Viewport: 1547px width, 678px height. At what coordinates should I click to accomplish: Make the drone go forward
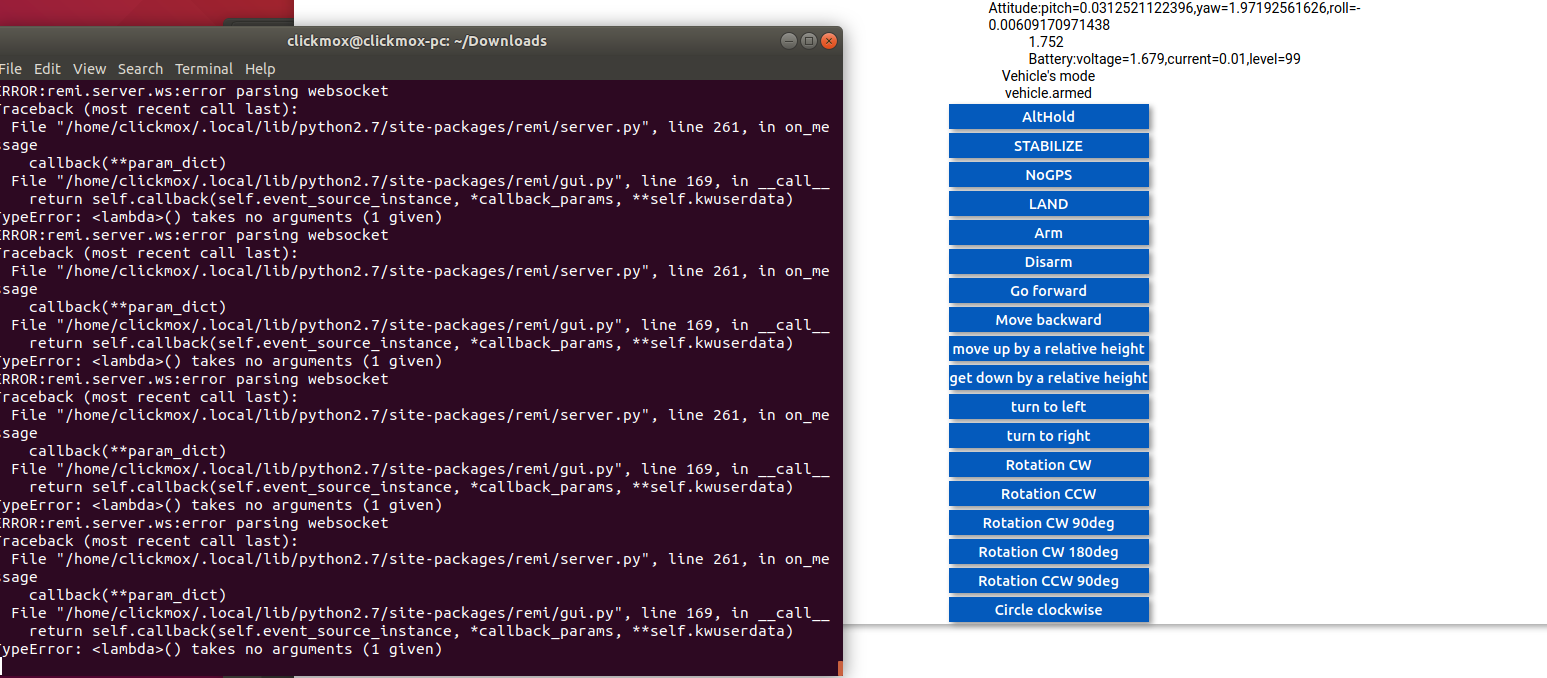(1048, 290)
